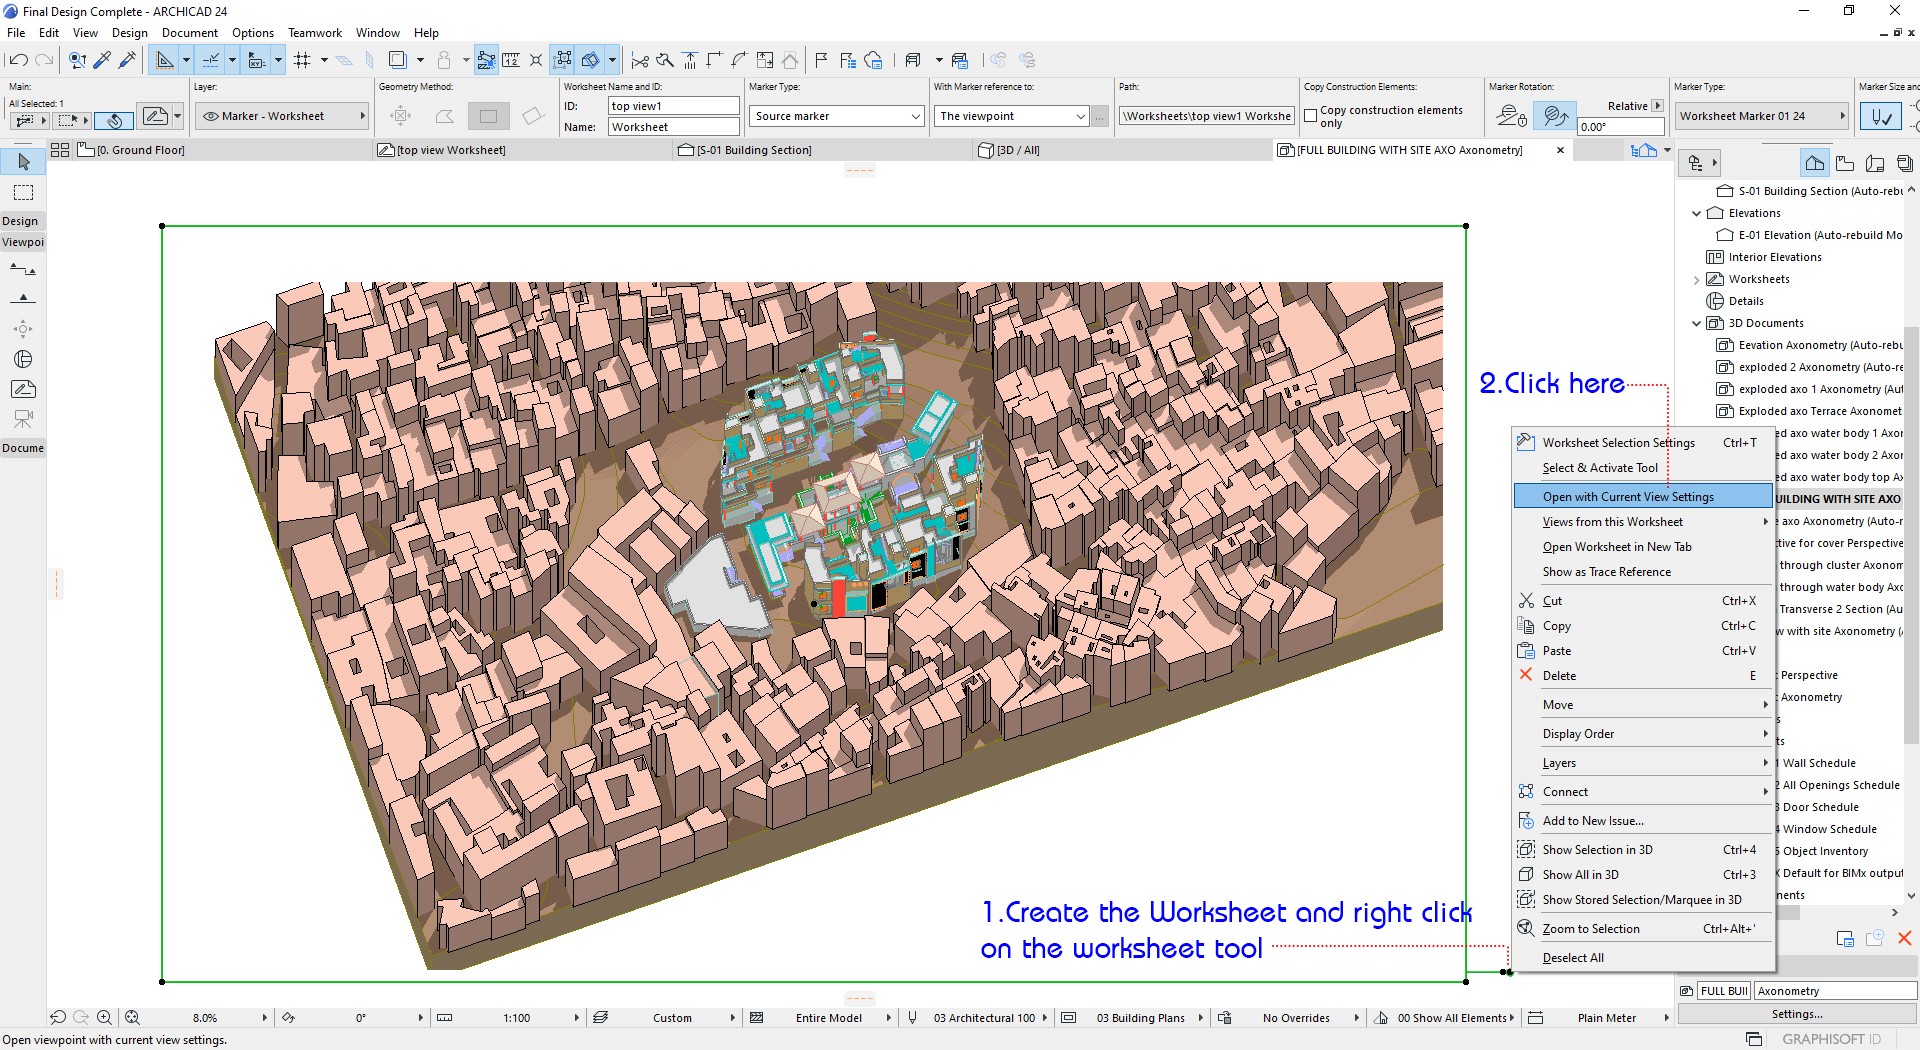This screenshot has height=1050, width=1920.
Task: Click the Undo arrow in toolbar
Action: pos(18,60)
